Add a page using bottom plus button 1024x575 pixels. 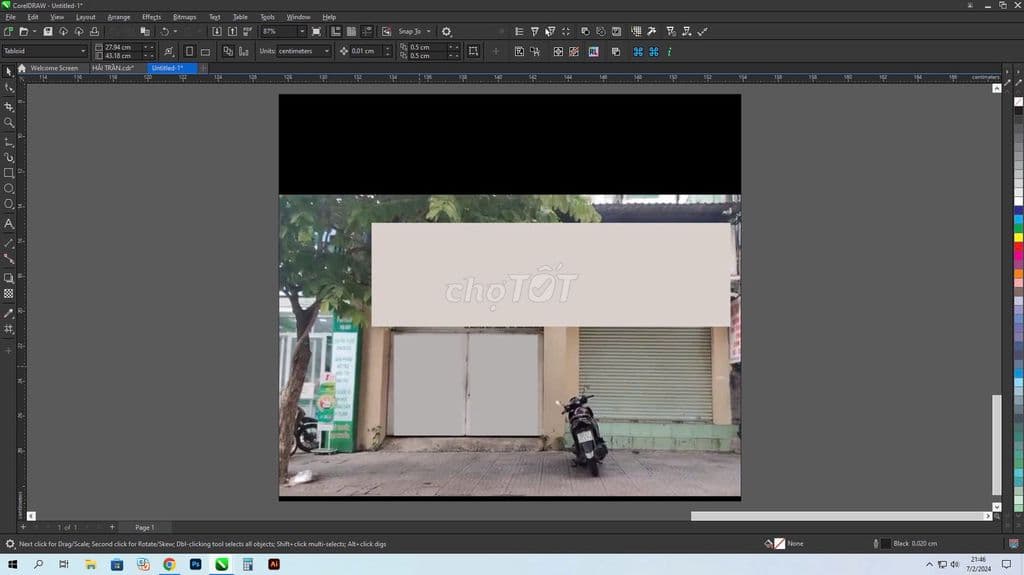coord(112,527)
